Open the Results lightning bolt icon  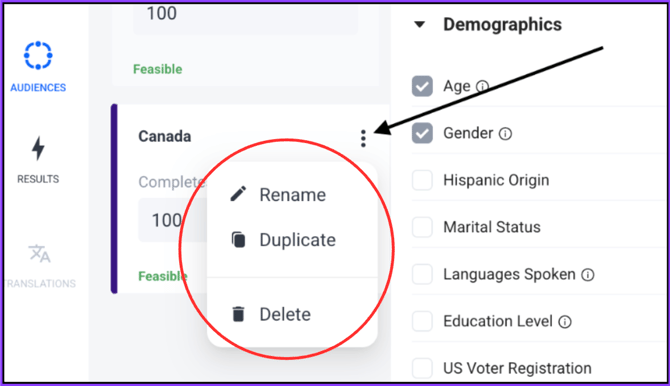[38, 148]
